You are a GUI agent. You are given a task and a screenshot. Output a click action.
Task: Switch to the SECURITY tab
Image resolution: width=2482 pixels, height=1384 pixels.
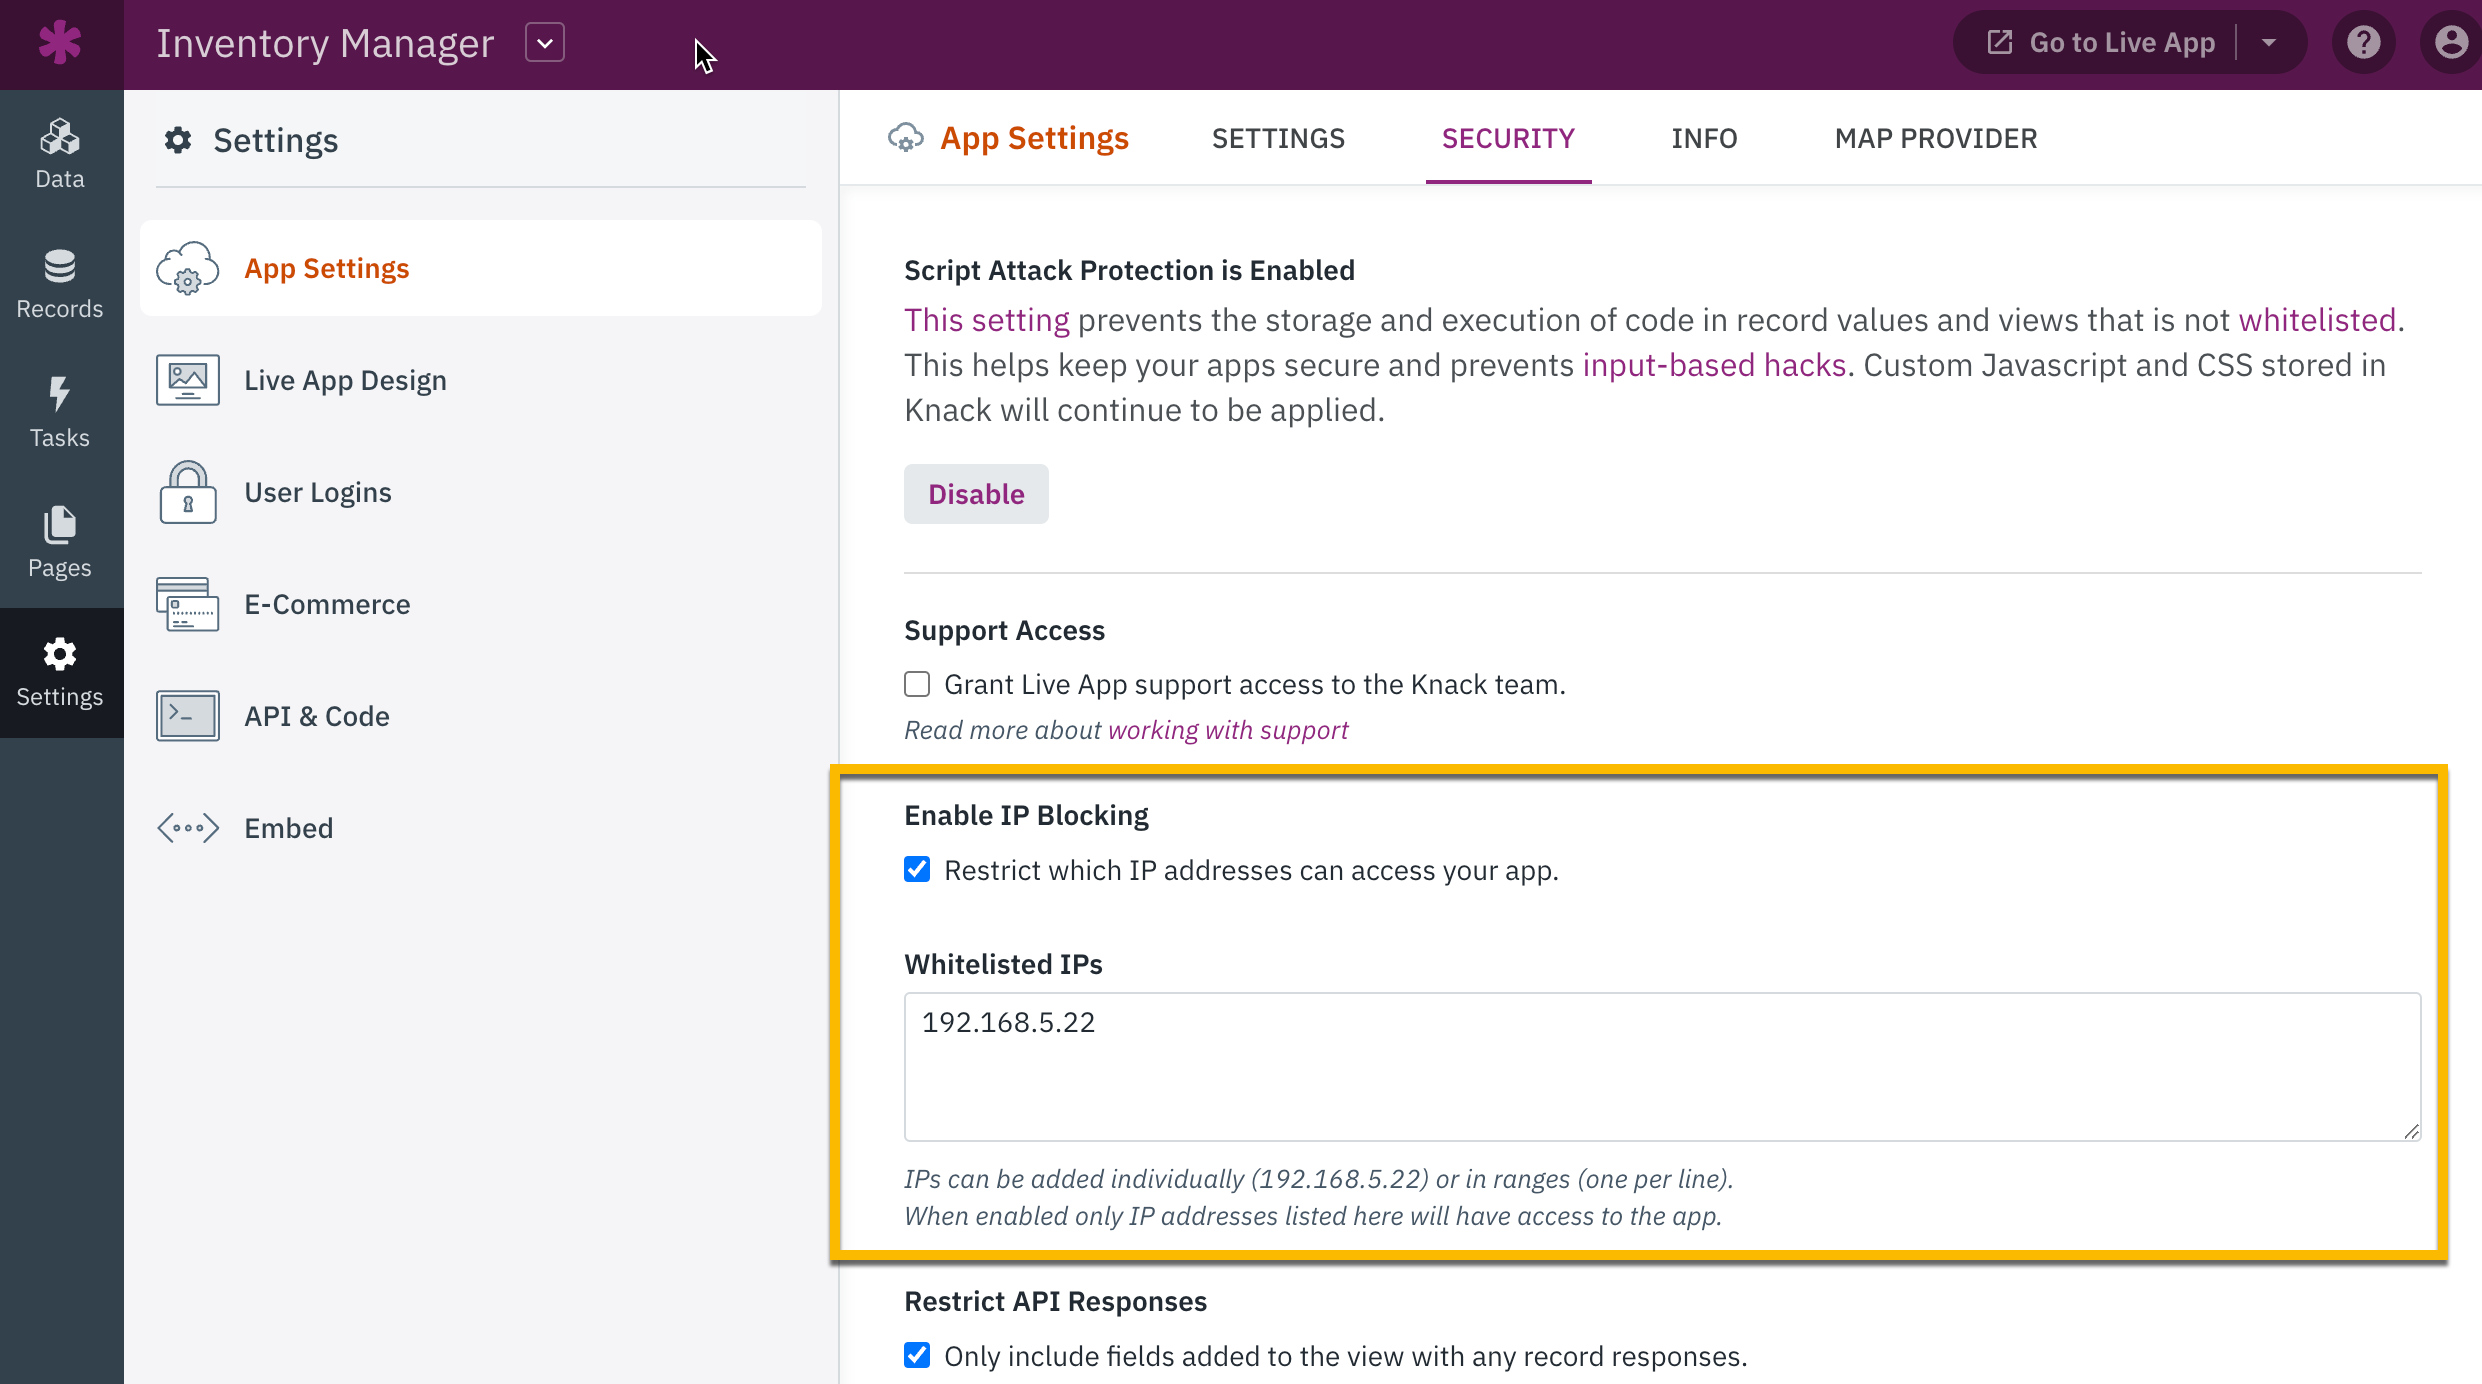[1508, 138]
